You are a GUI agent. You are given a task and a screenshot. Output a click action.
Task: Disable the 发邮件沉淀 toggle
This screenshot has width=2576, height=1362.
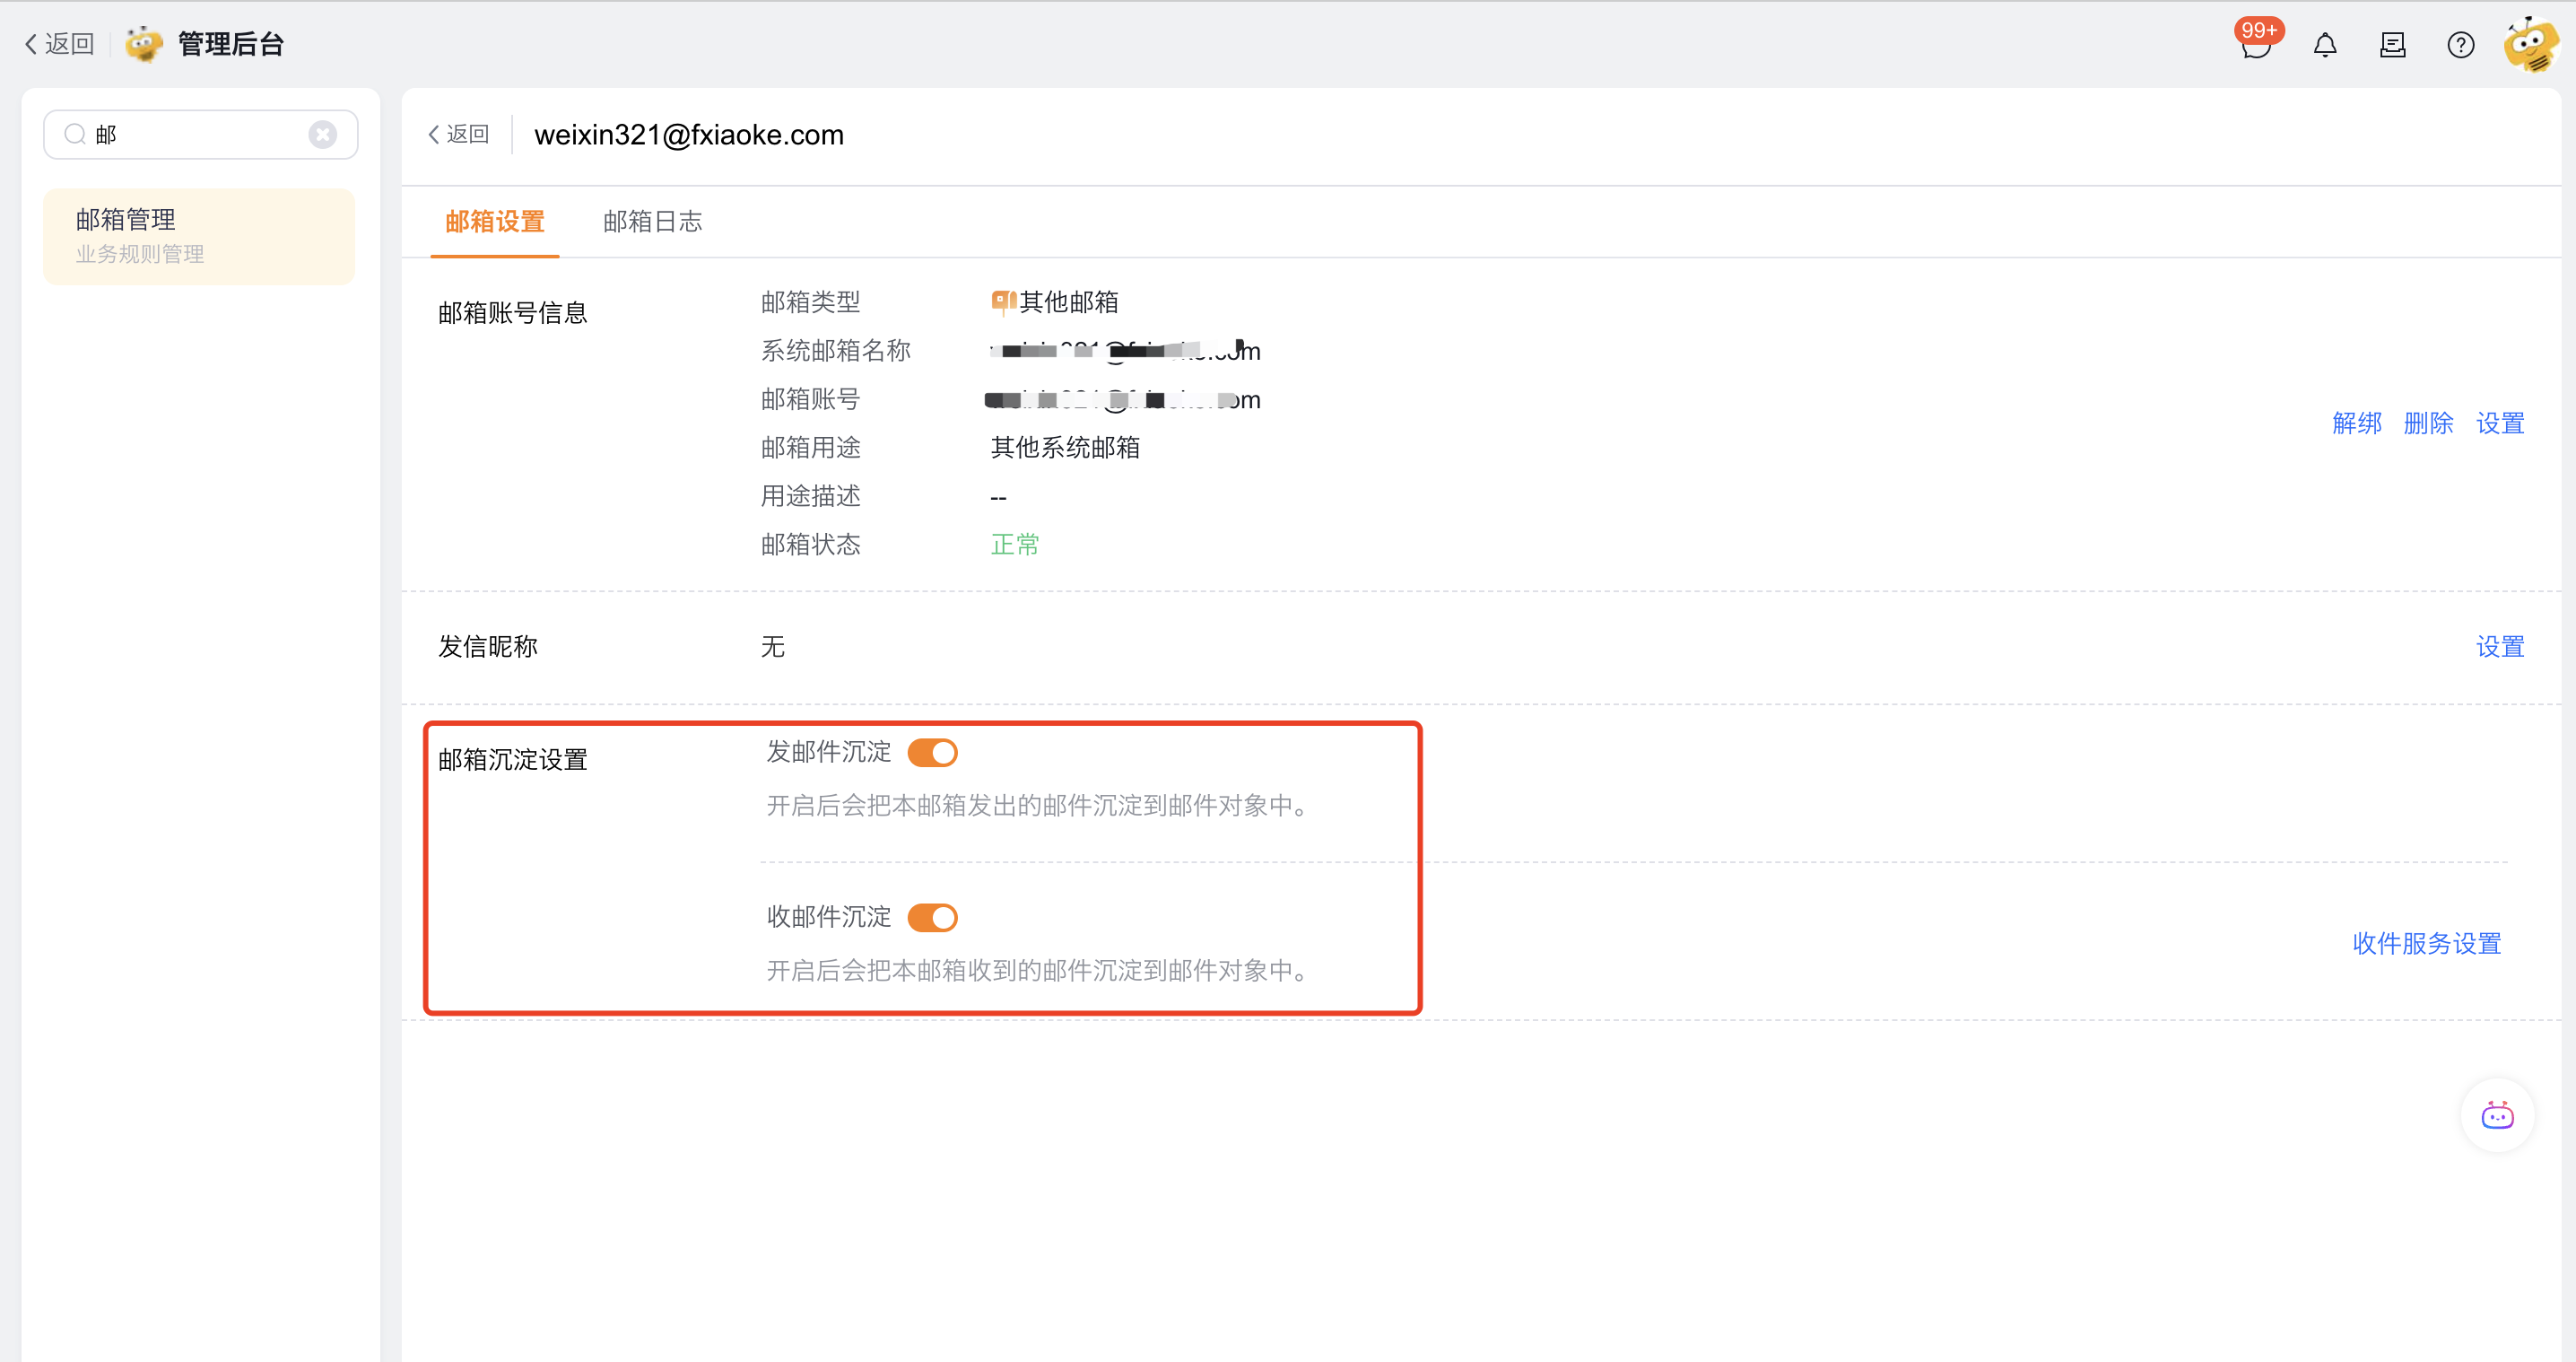pyautogui.click(x=932, y=752)
